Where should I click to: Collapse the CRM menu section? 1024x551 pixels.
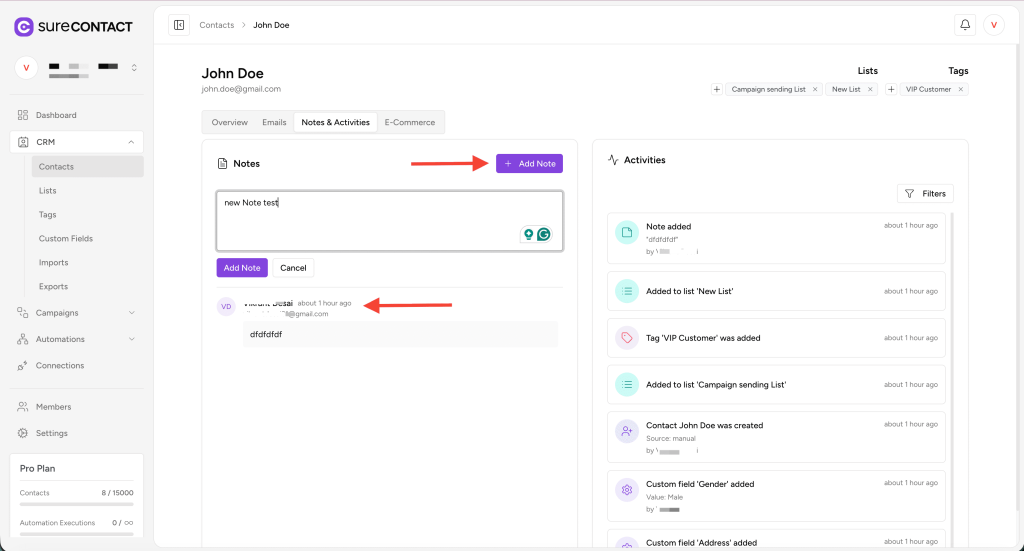point(131,142)
